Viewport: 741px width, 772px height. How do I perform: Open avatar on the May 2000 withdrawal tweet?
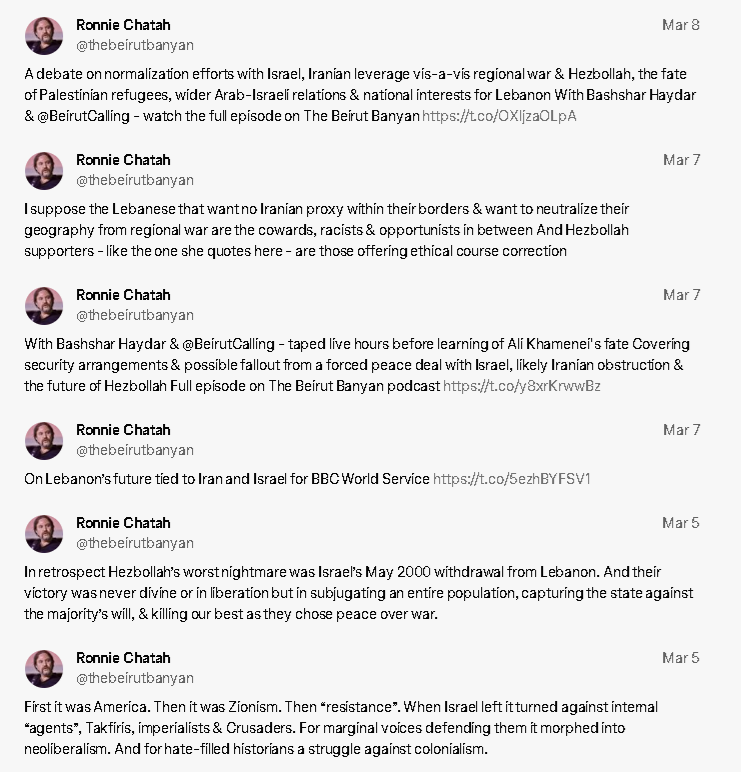[x=44, y=533]
